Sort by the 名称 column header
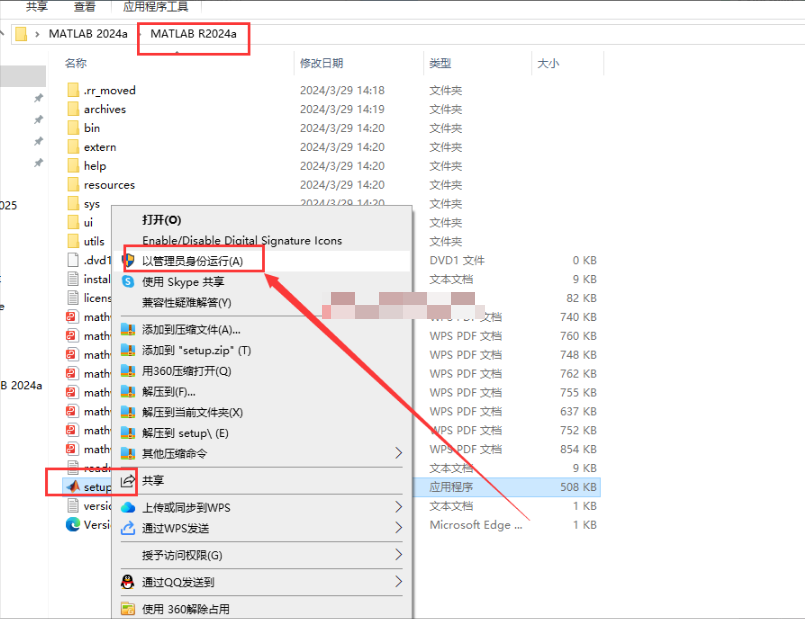 [x=75, y=63]
